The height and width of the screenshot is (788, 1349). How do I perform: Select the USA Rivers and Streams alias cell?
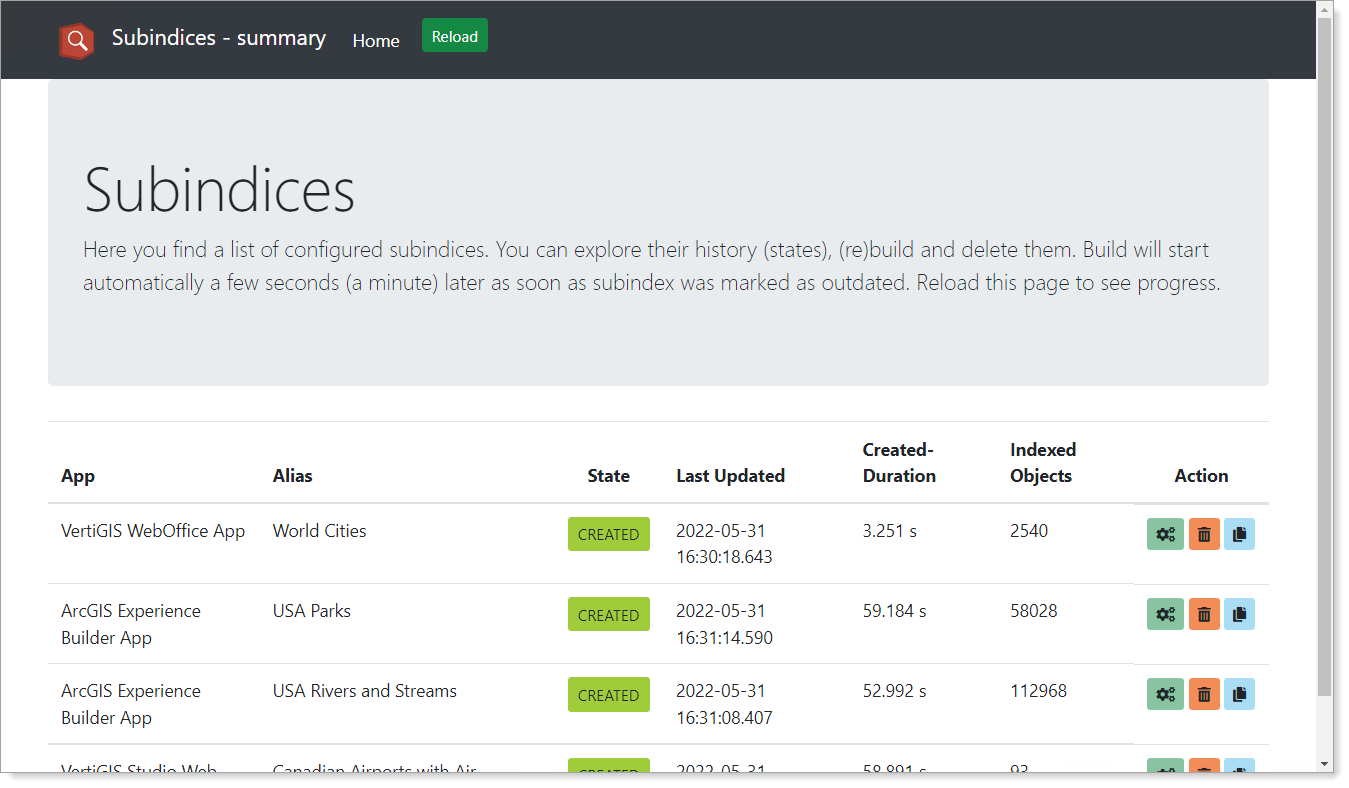tap(365, 691)
